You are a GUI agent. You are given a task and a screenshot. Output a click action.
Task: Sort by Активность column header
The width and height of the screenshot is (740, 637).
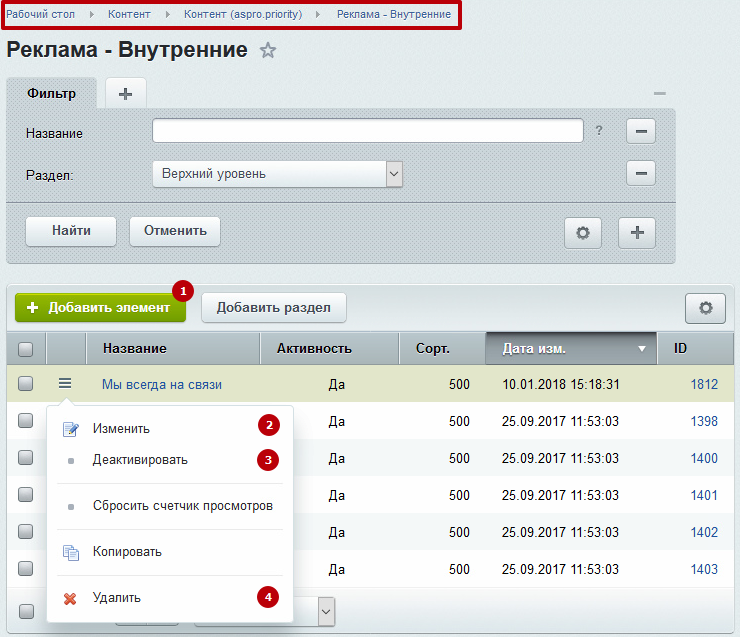329,349
